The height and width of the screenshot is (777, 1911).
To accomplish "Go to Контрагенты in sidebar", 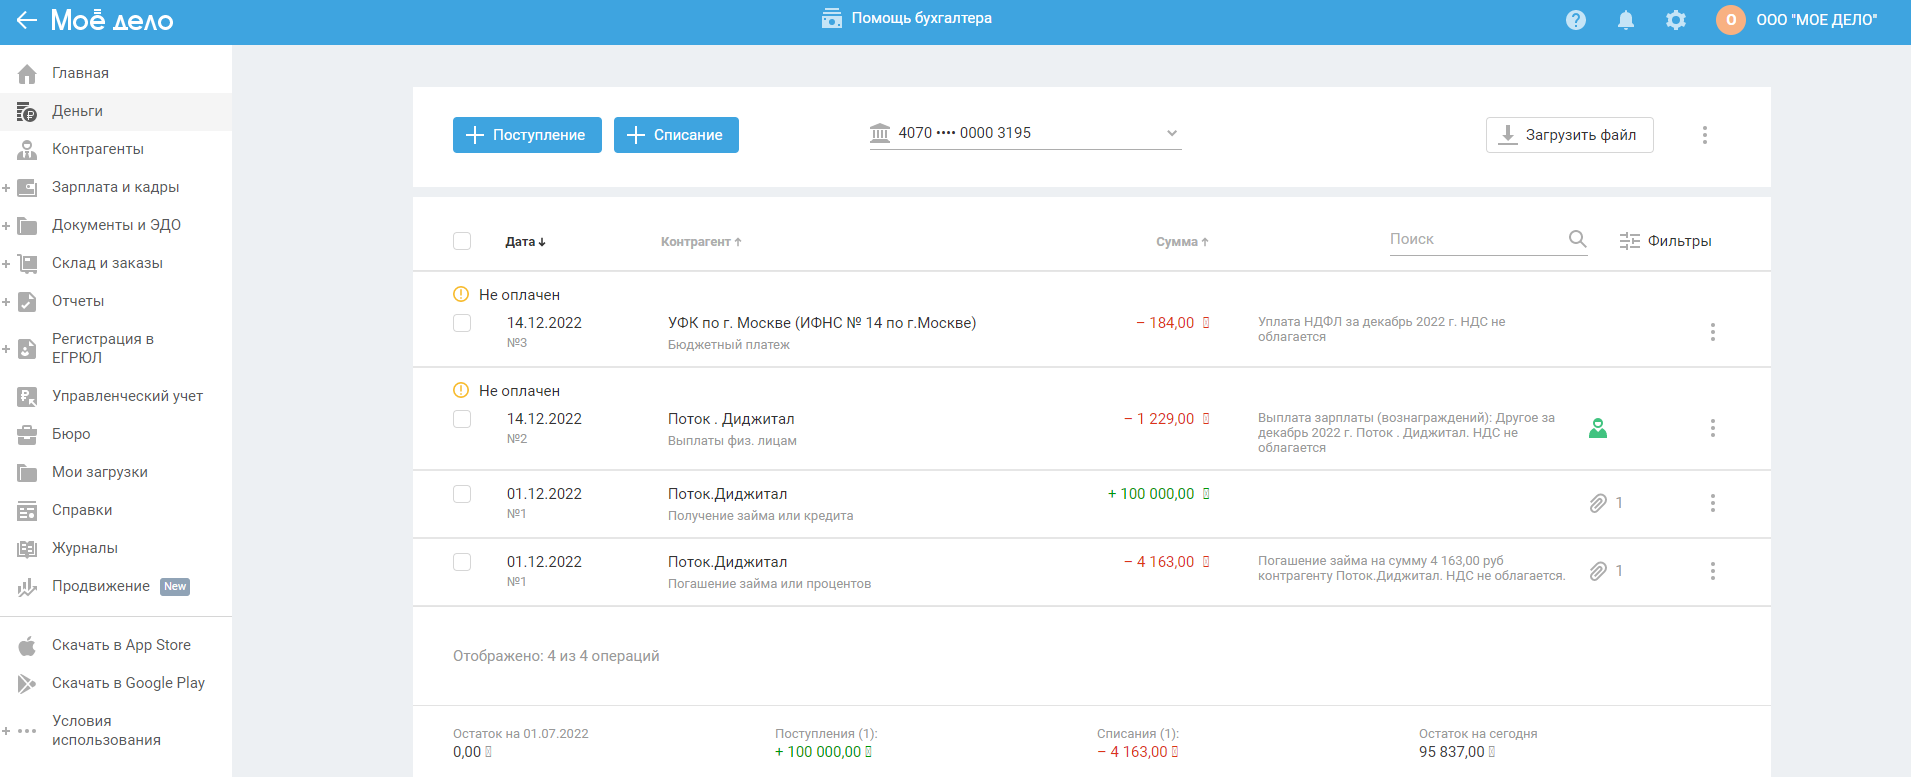I will (97, 149).
